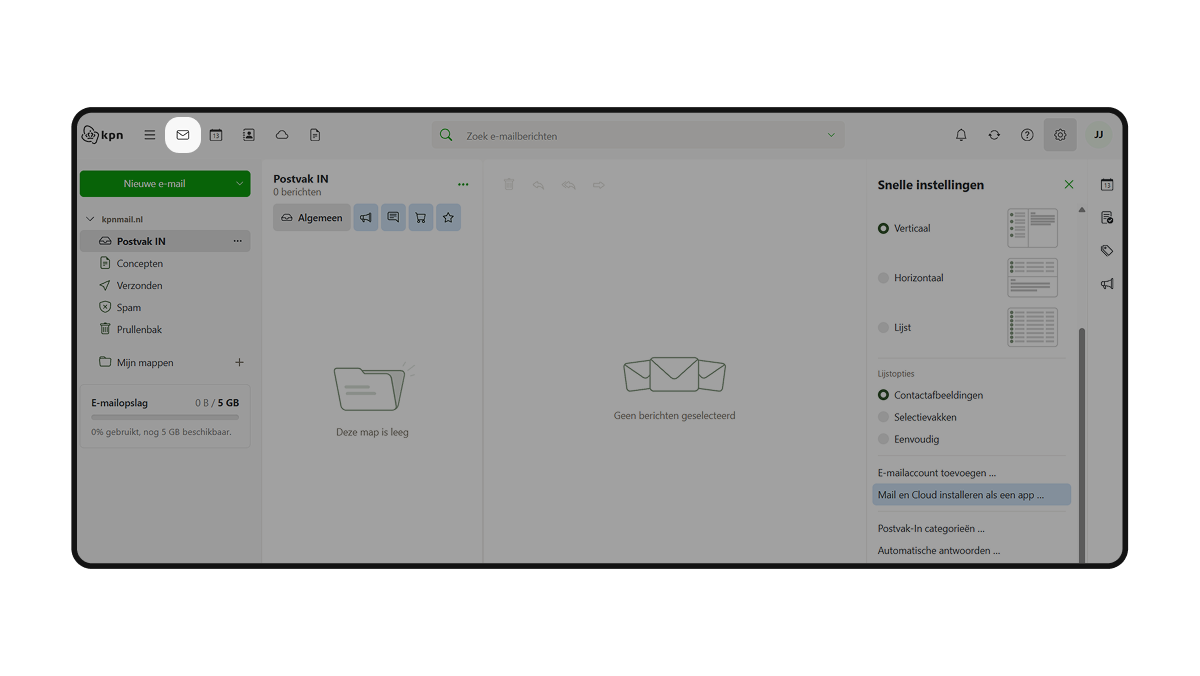
Task: Open Postvak IN list options (green dots)
Action: [x=463, y=185]
